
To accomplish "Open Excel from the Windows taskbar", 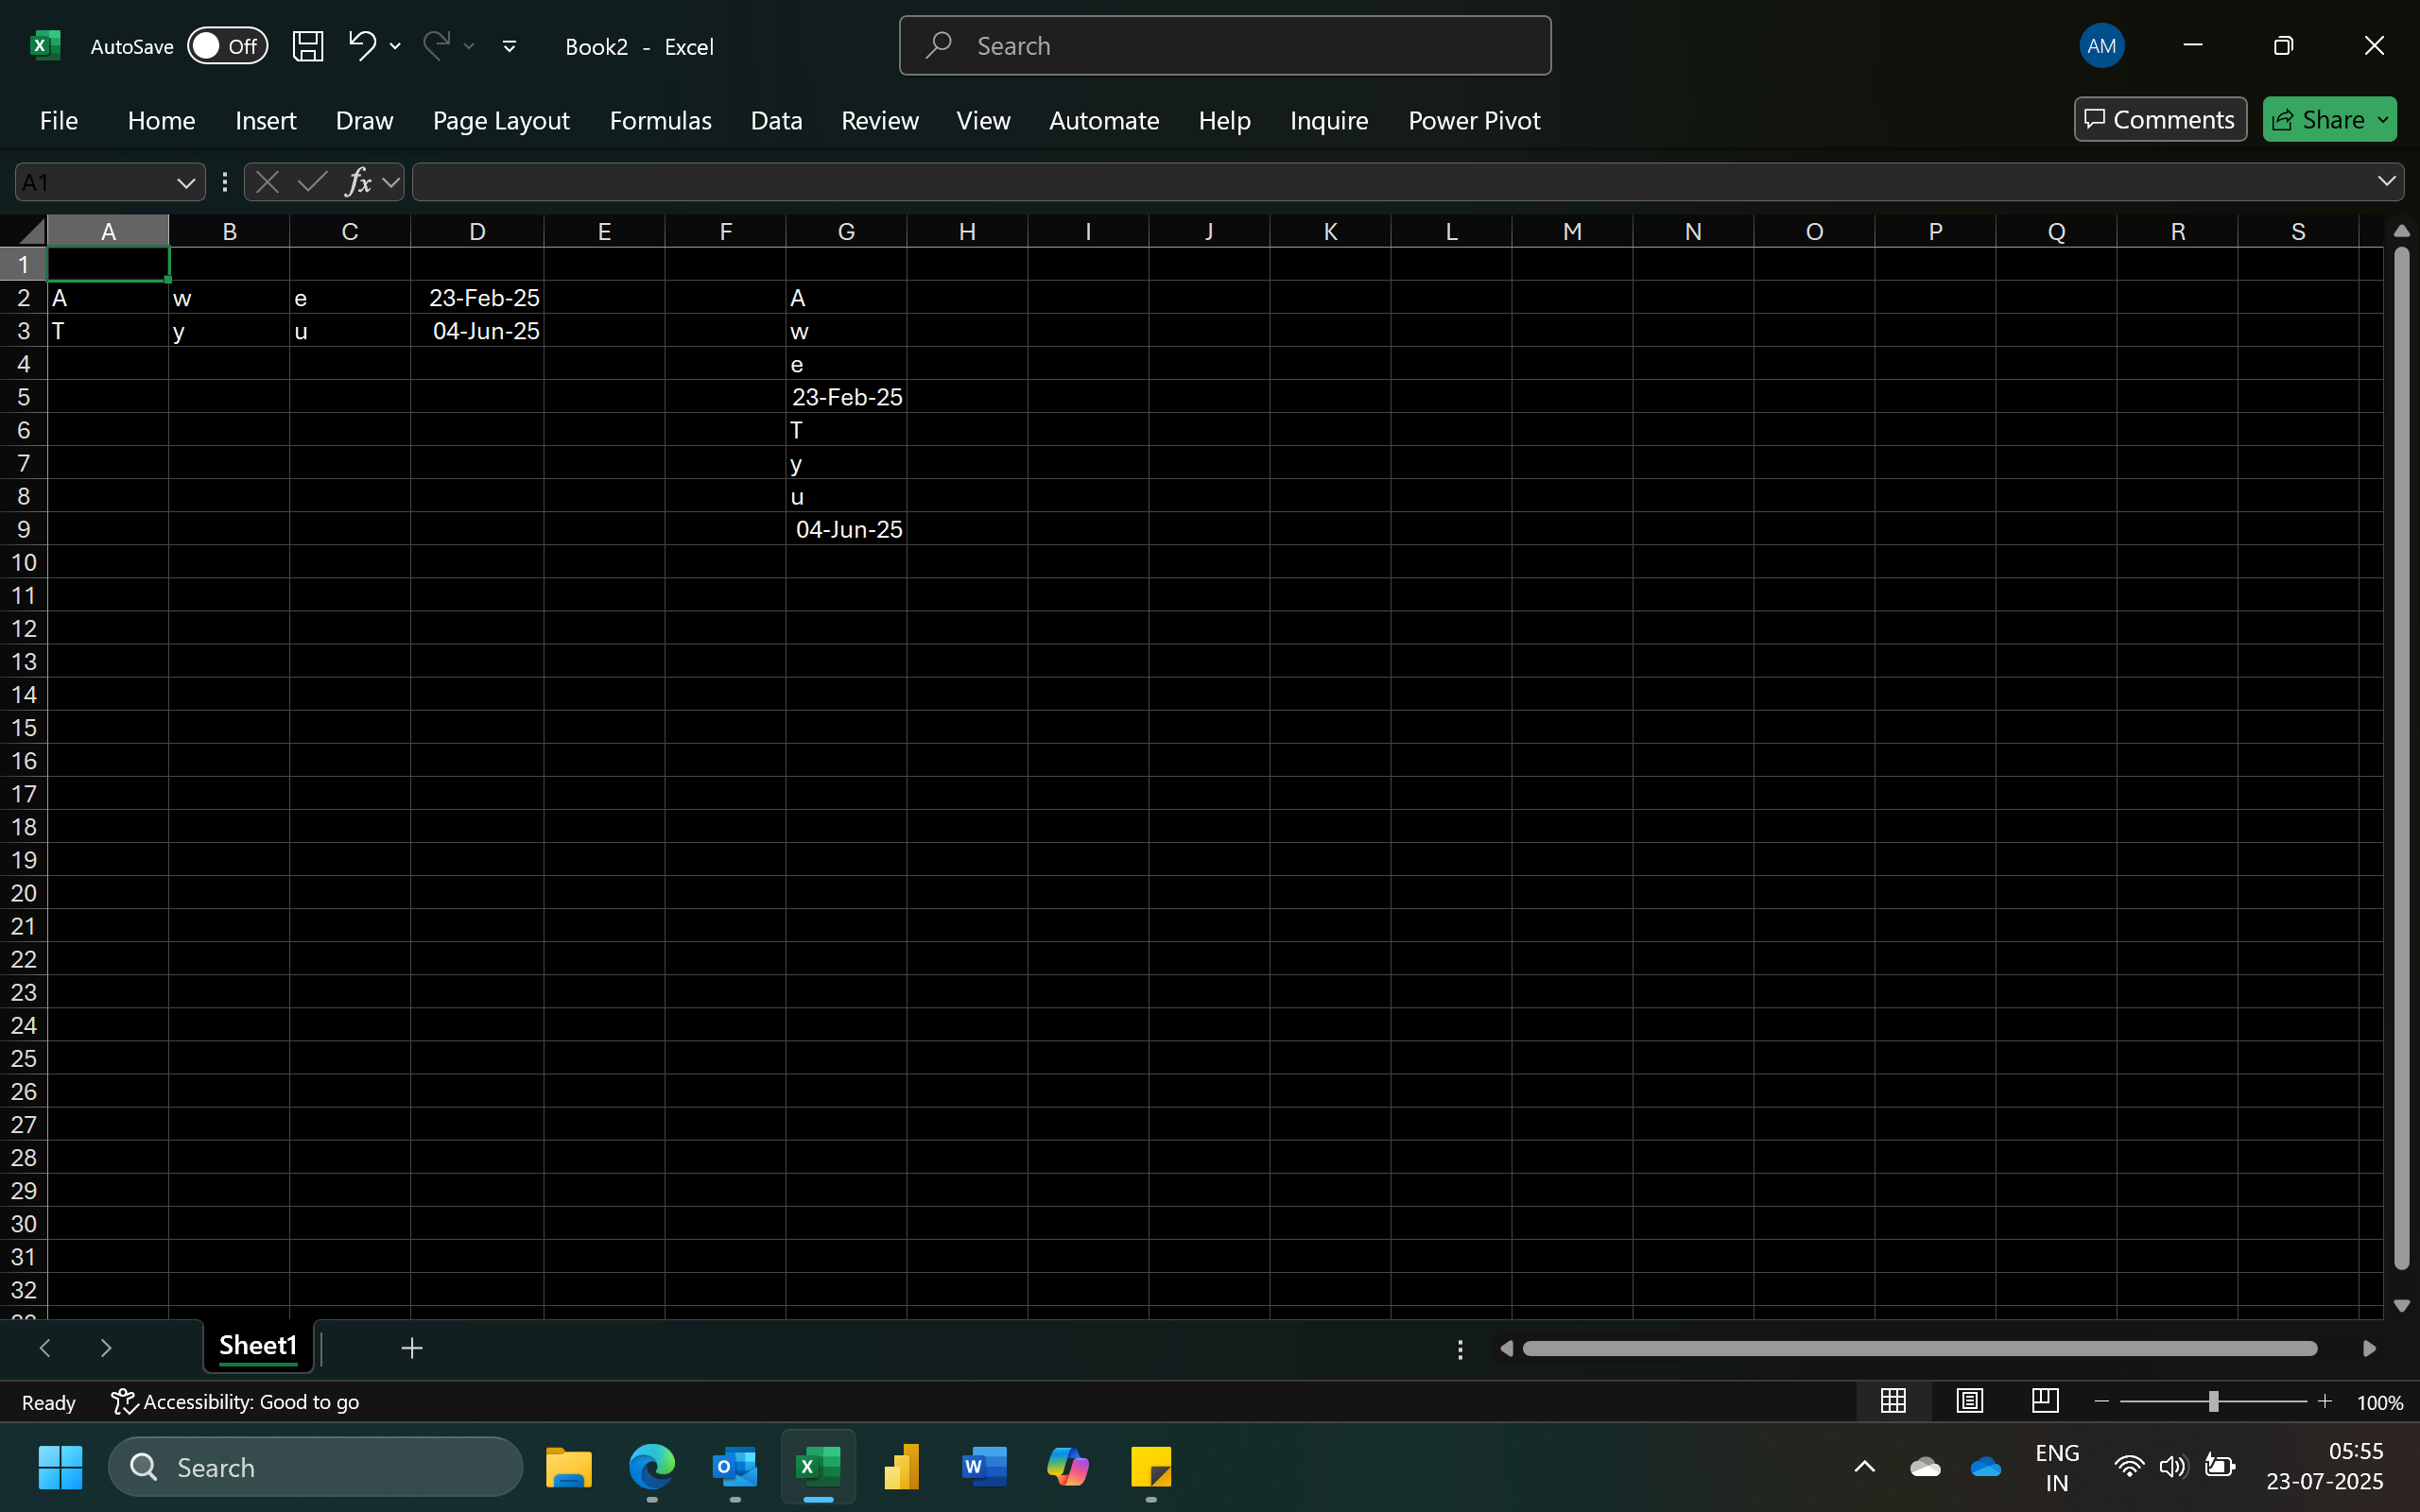I will click(817, 1467).
